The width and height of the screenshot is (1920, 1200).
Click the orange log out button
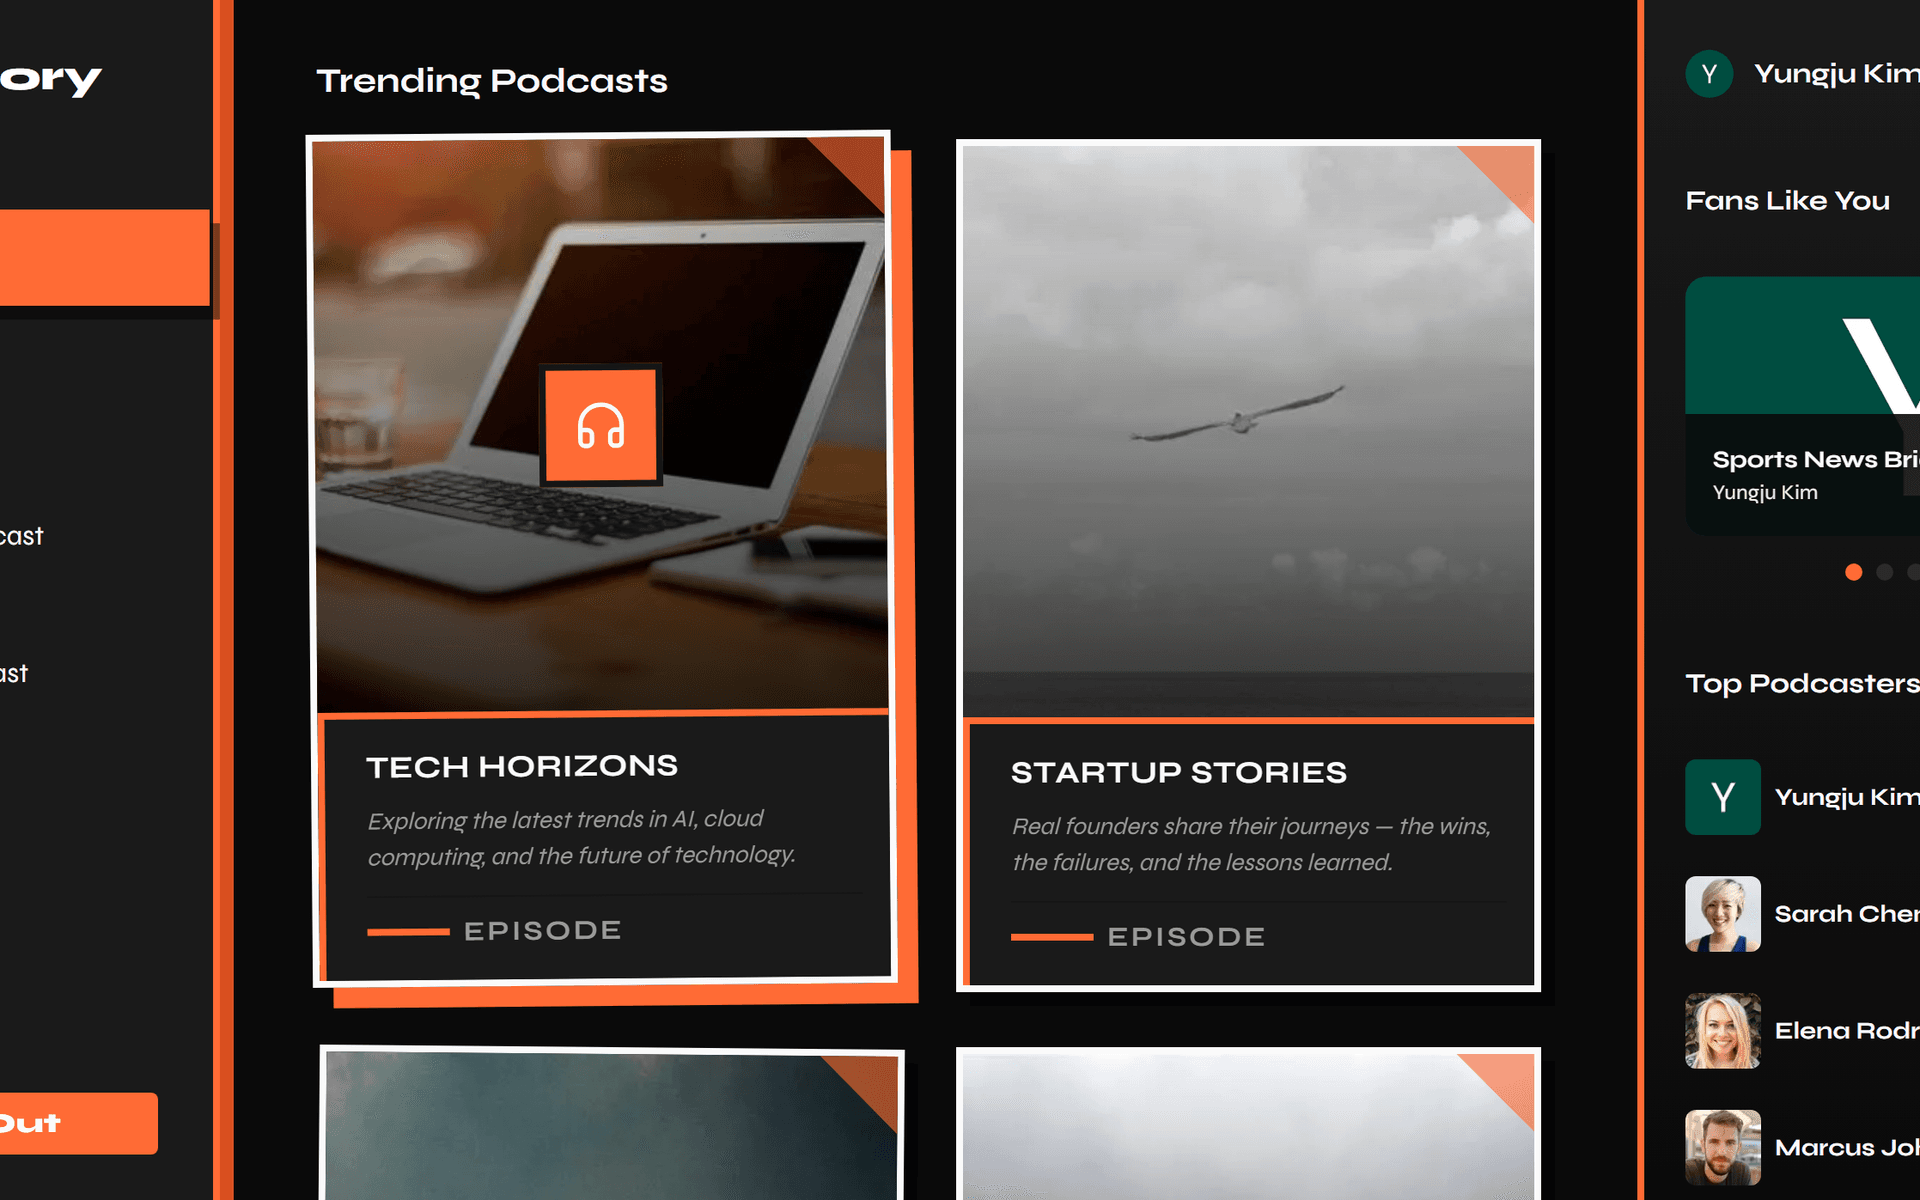pos(78,1123)
